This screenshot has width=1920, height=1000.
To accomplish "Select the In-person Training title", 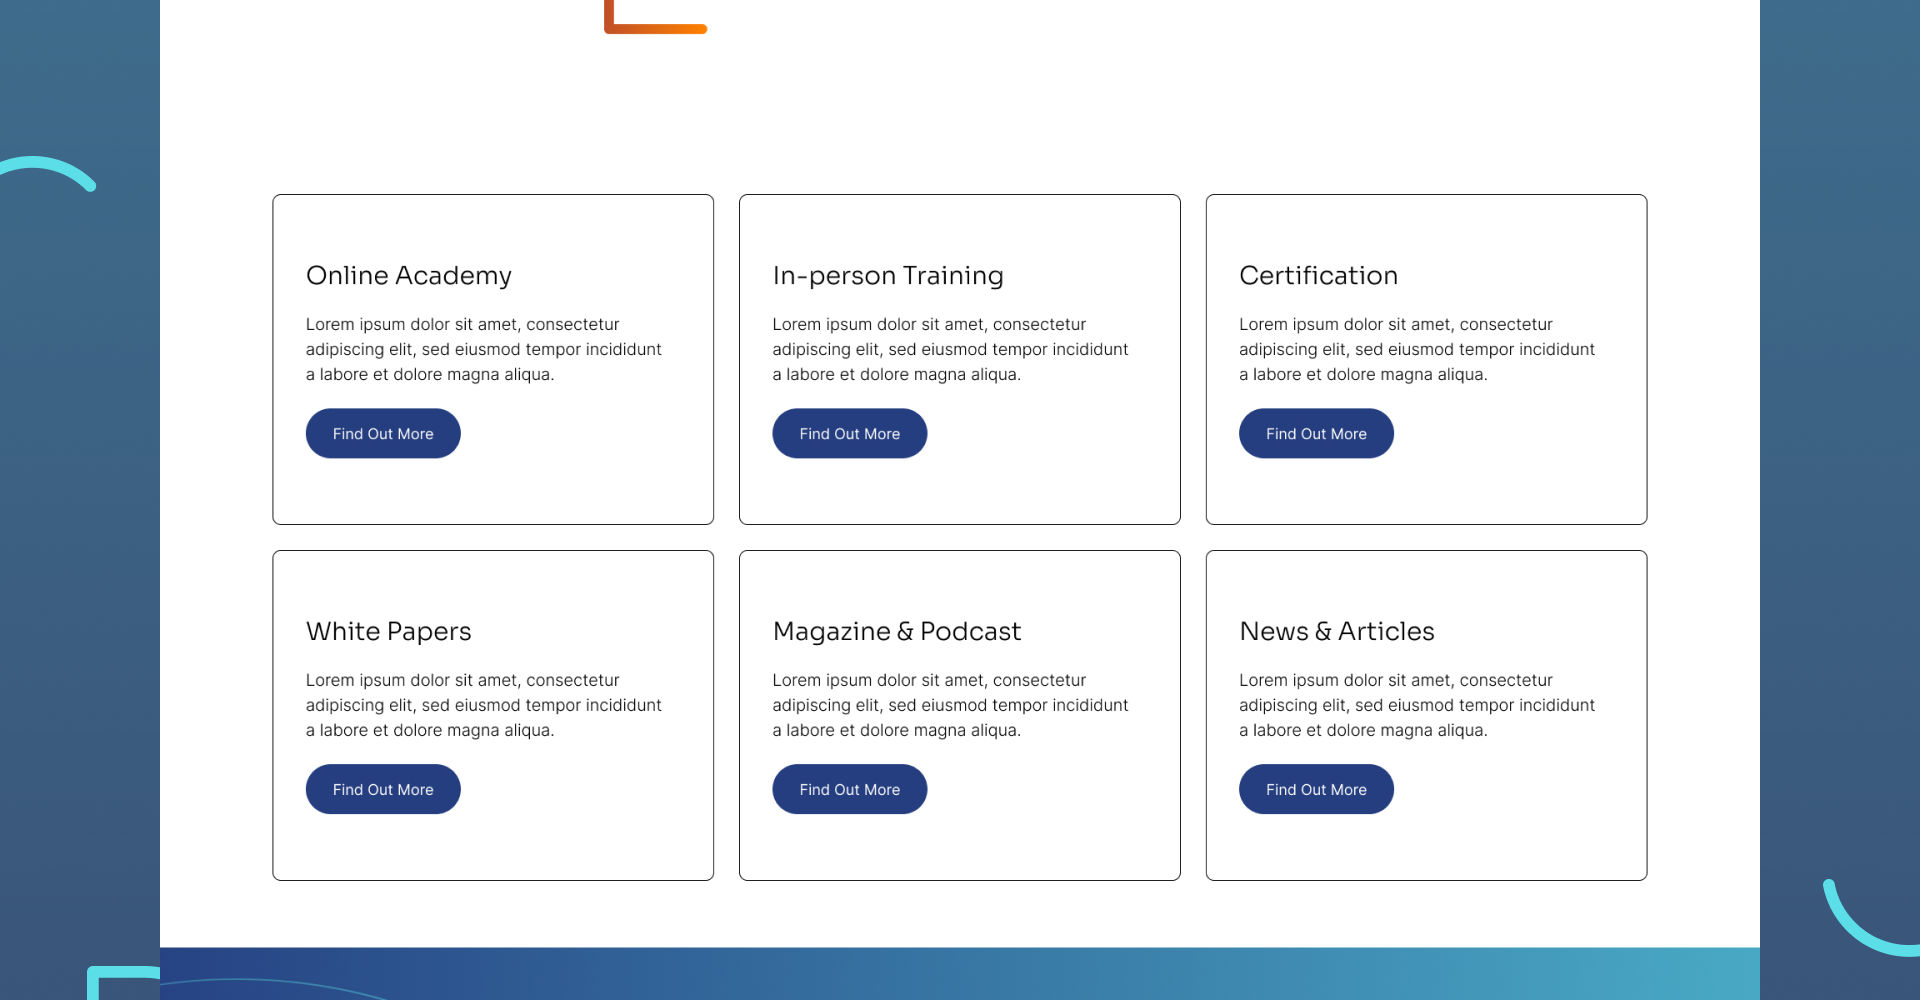I will point(887,276).
